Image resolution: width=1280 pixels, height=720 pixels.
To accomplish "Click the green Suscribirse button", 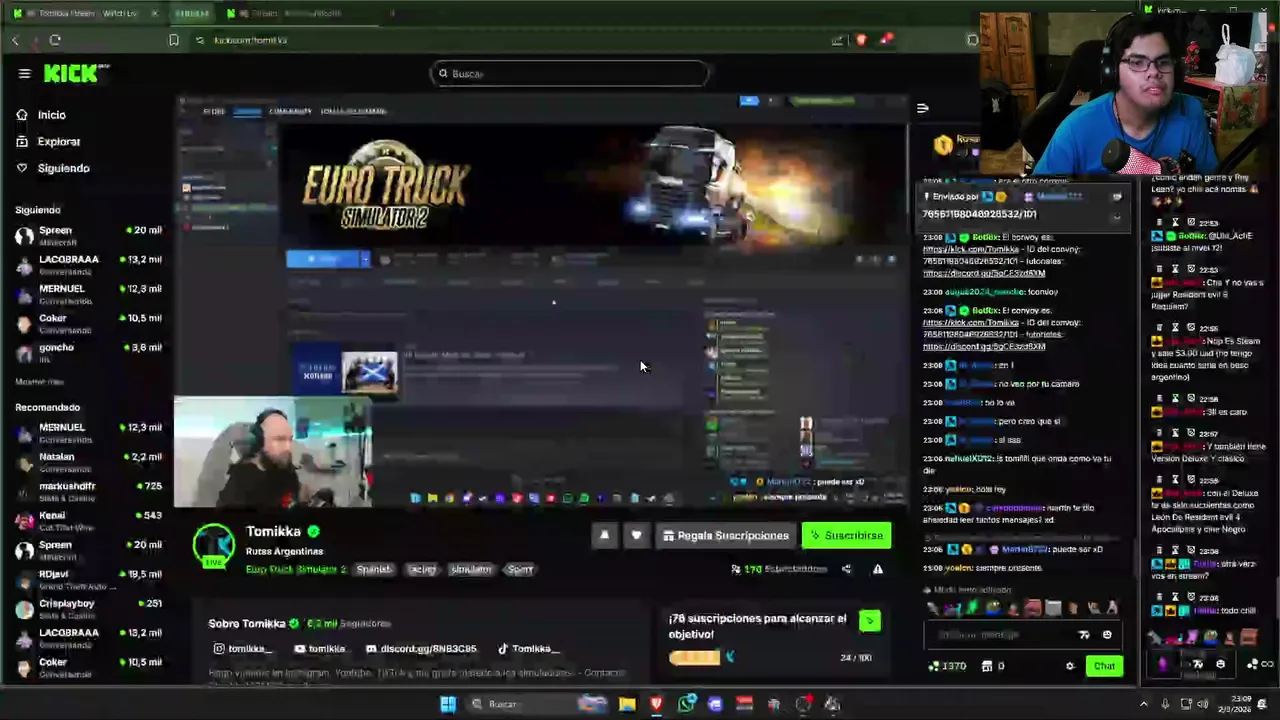I will point(846,536).
